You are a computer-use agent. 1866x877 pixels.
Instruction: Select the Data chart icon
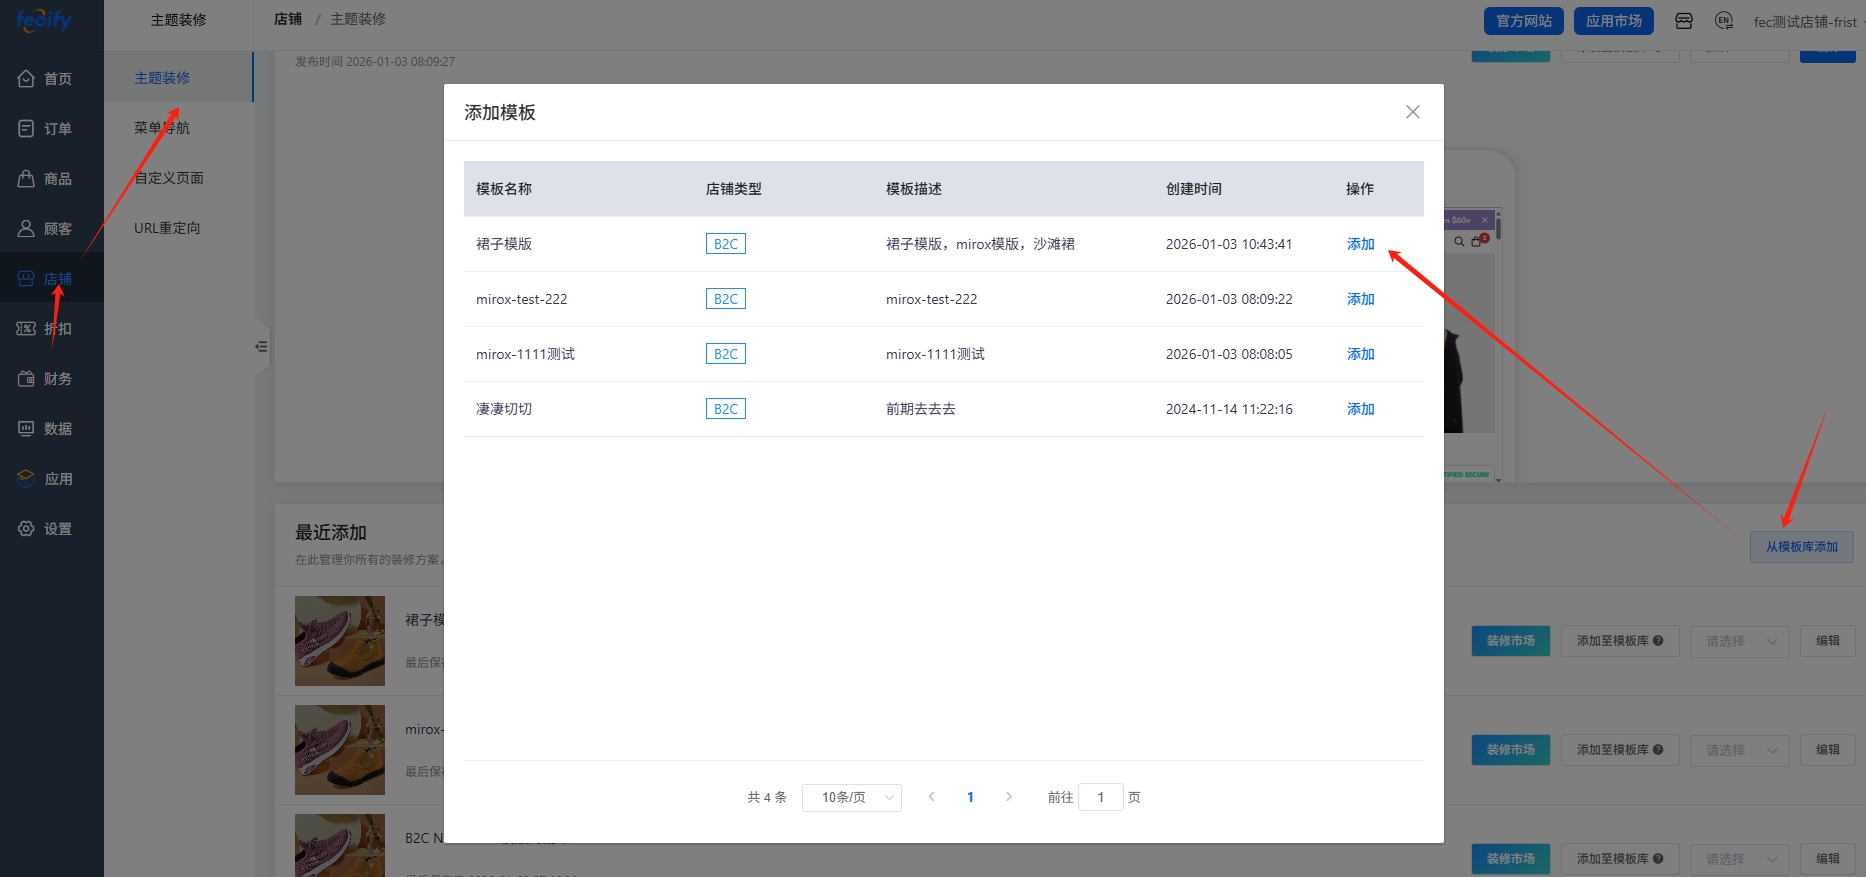click(x=27, y=429)
